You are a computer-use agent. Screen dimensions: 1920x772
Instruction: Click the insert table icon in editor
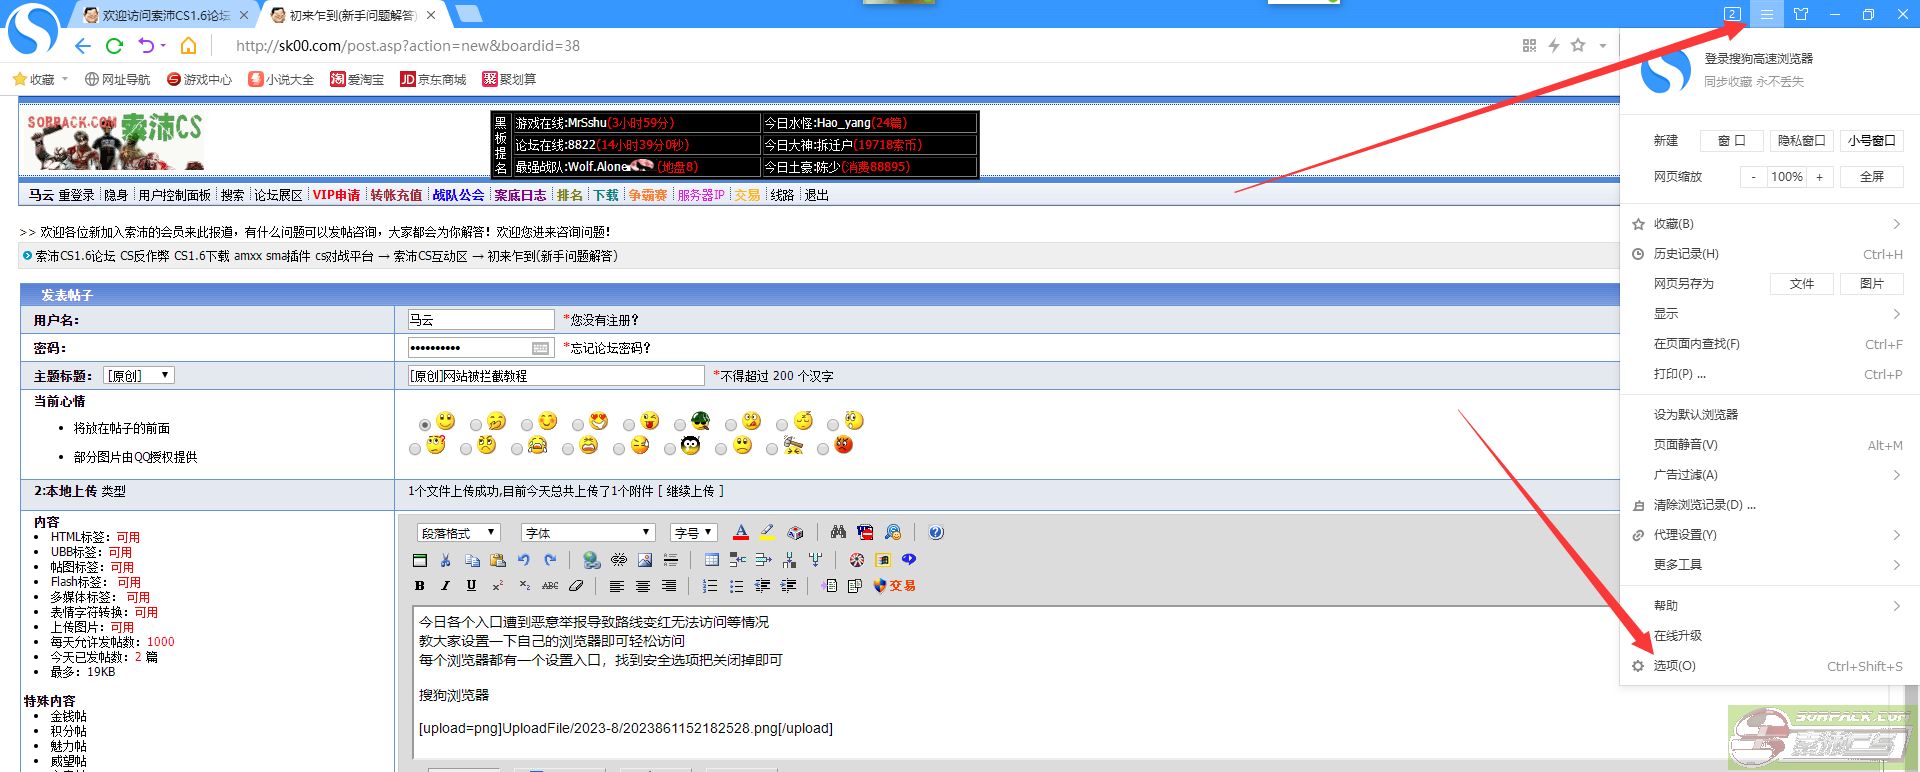[712, 560]
